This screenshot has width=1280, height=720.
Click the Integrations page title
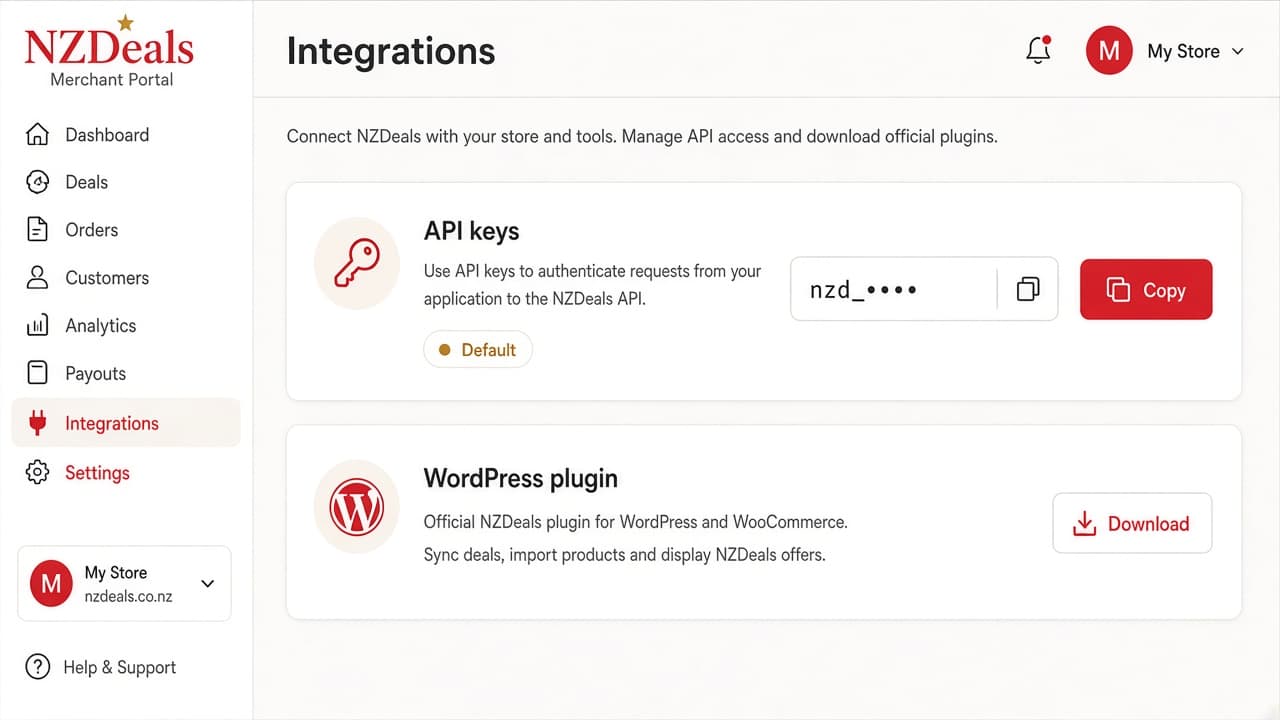(391, 51)
